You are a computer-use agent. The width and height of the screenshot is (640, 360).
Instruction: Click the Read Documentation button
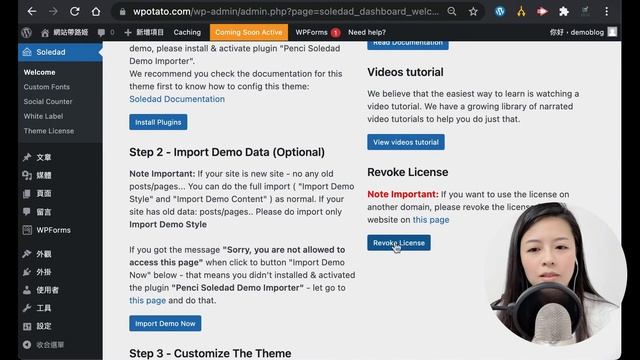(408, 45)
